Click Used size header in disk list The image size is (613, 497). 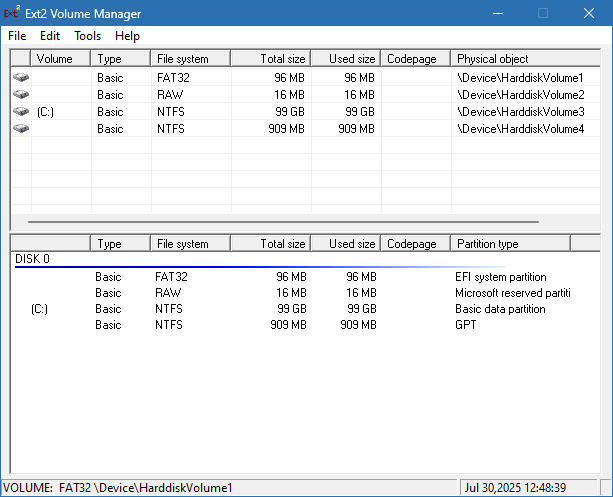[346, 244]
